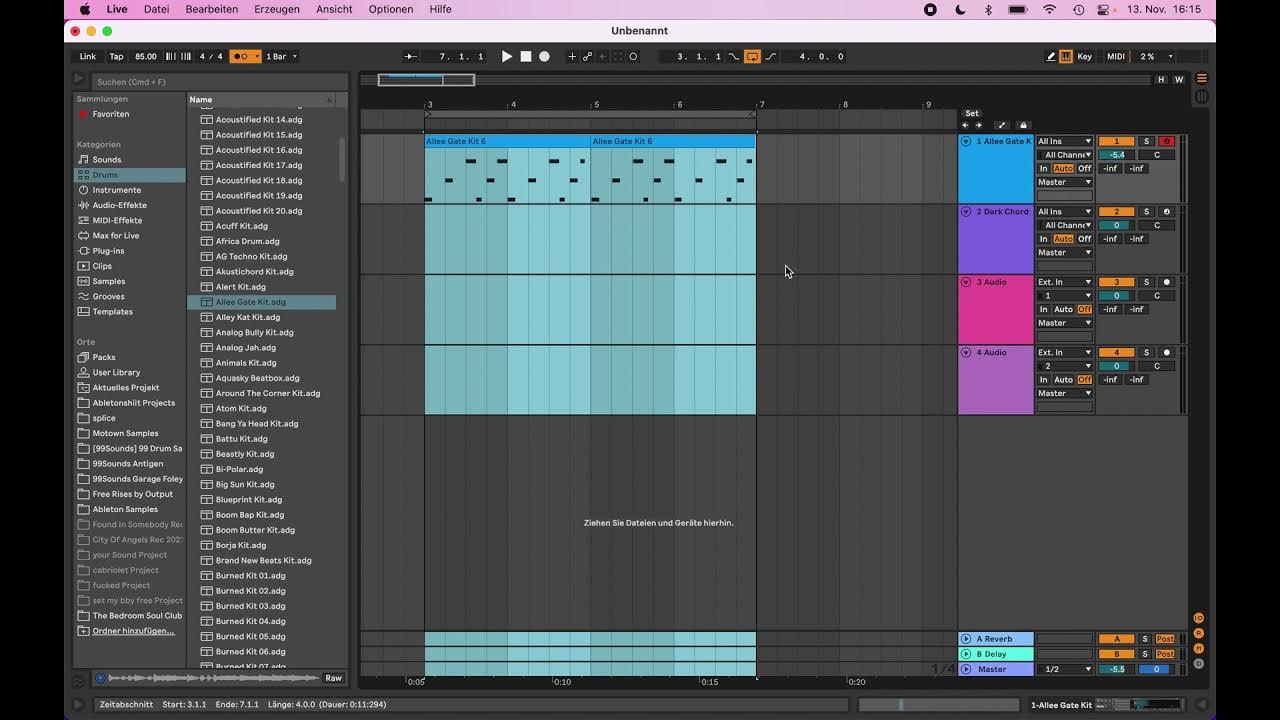
Task: Click track 1 pan control C
Action: coord(1157,155)
